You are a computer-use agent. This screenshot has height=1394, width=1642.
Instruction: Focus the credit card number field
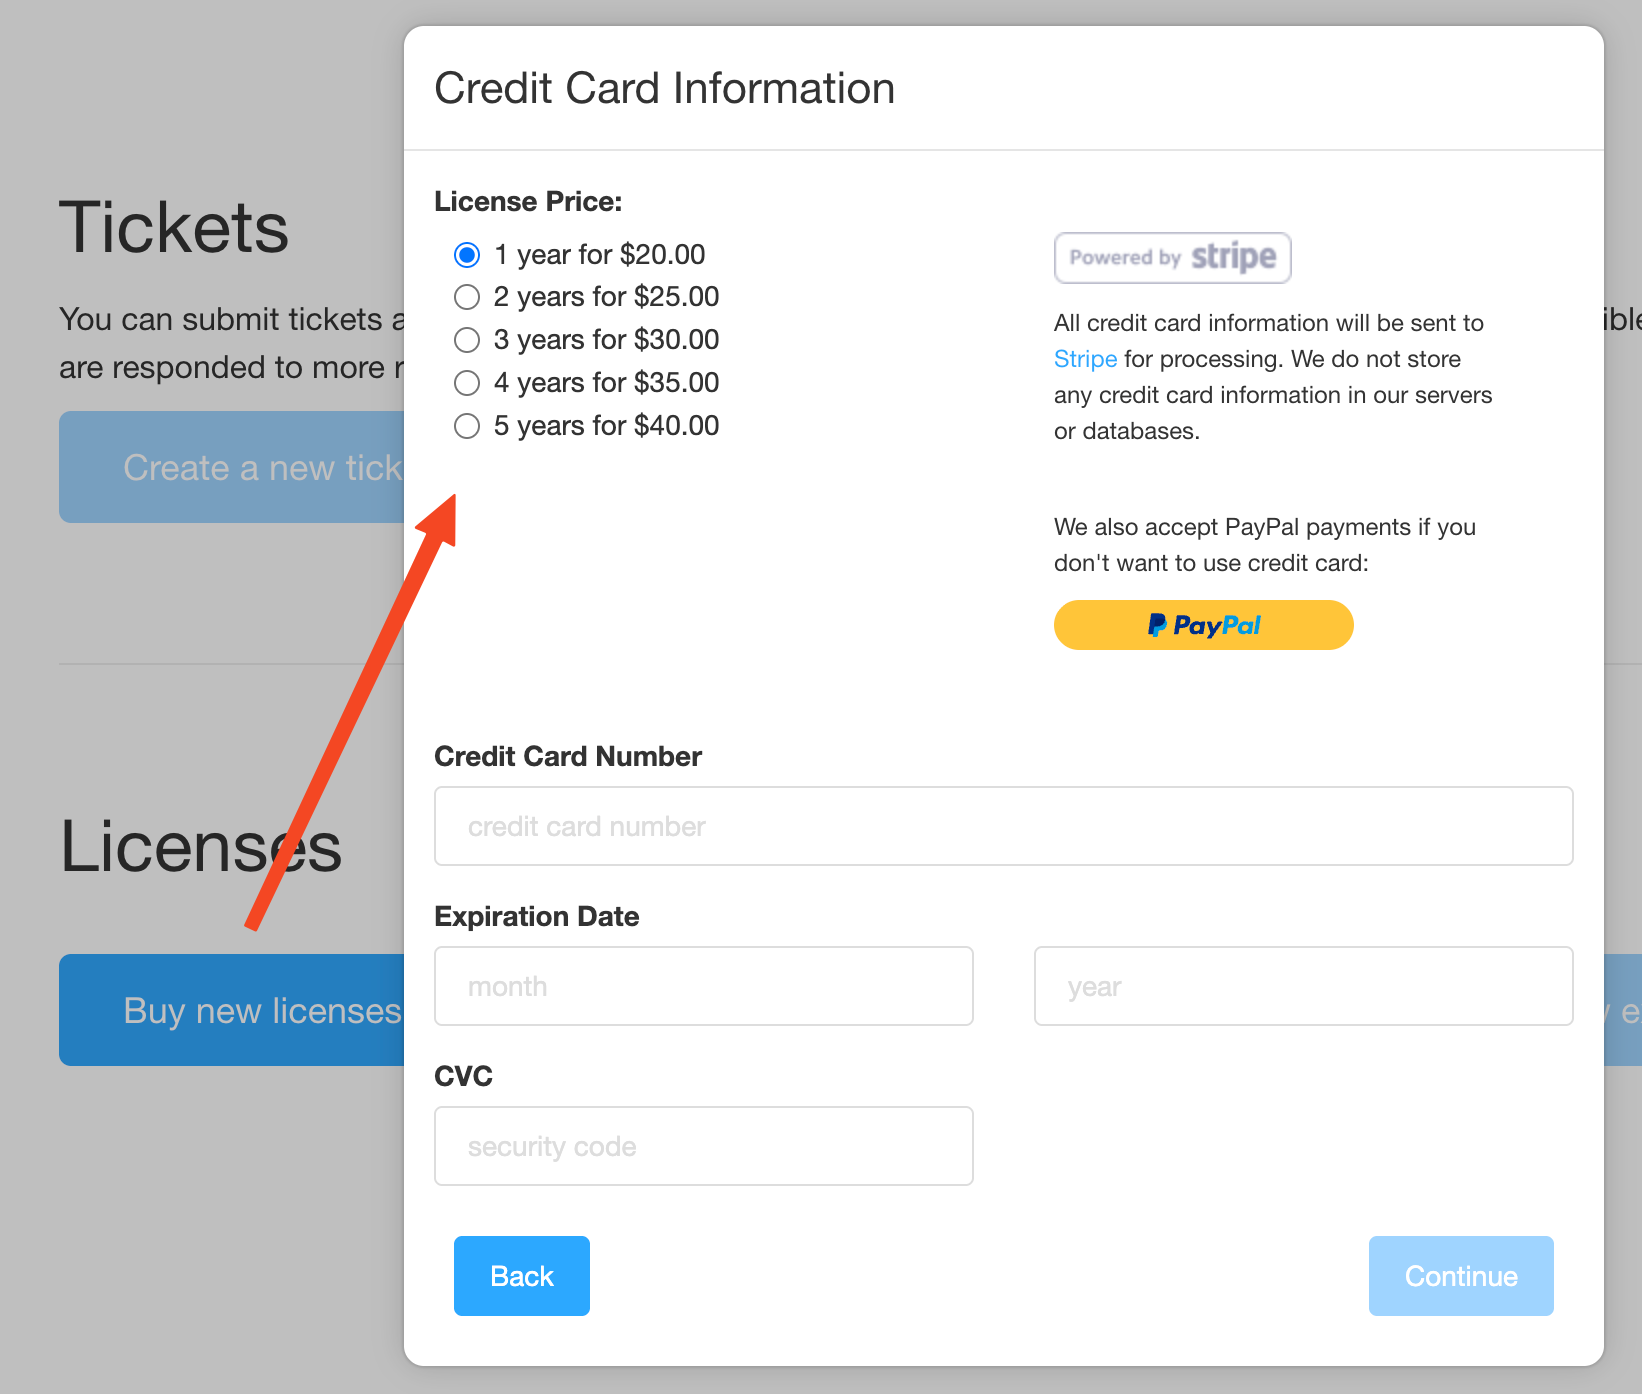coord(1003,826)
